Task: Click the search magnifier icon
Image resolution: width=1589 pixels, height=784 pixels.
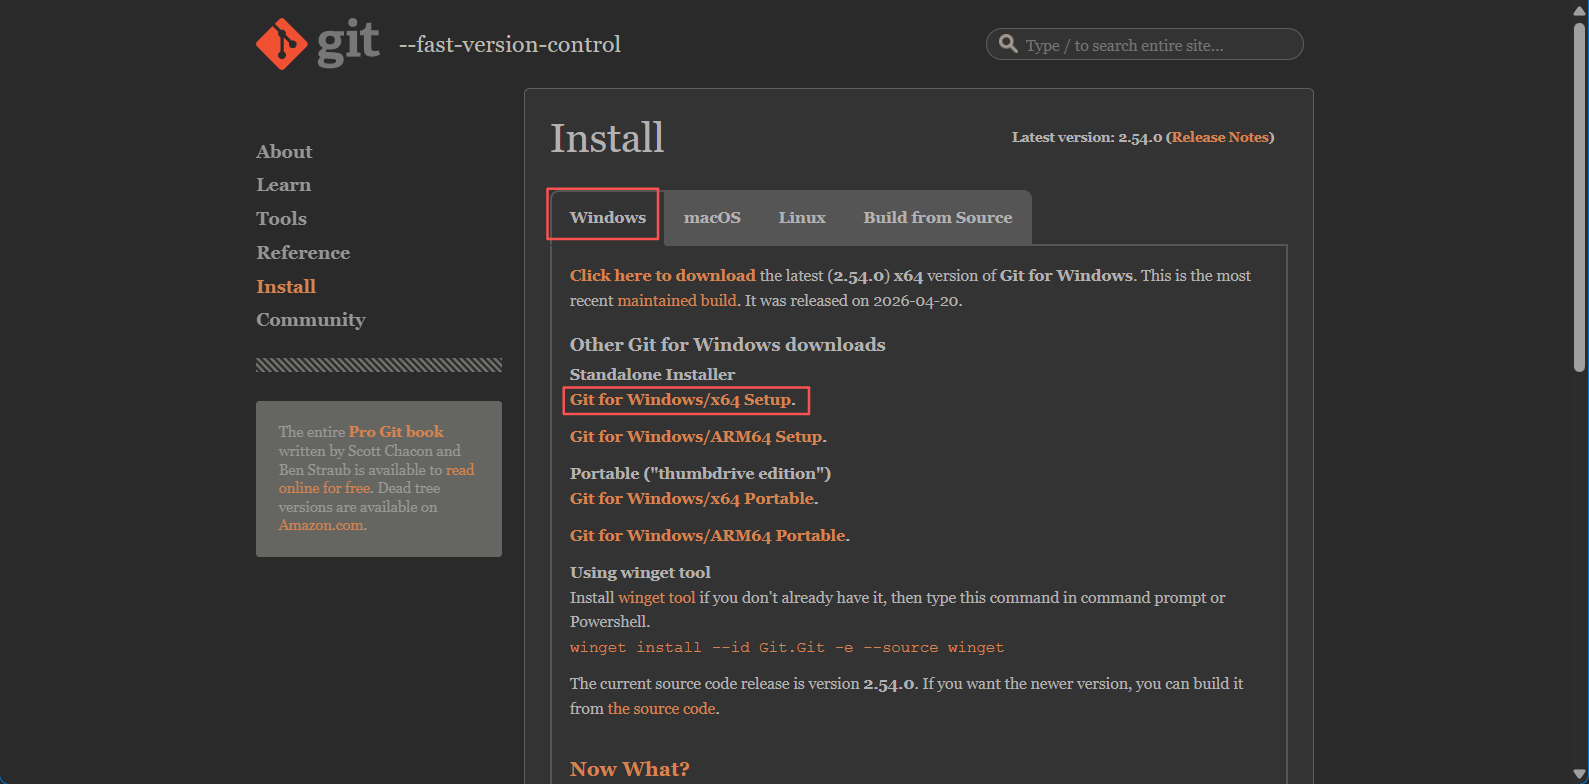Action: [1007, 44]
